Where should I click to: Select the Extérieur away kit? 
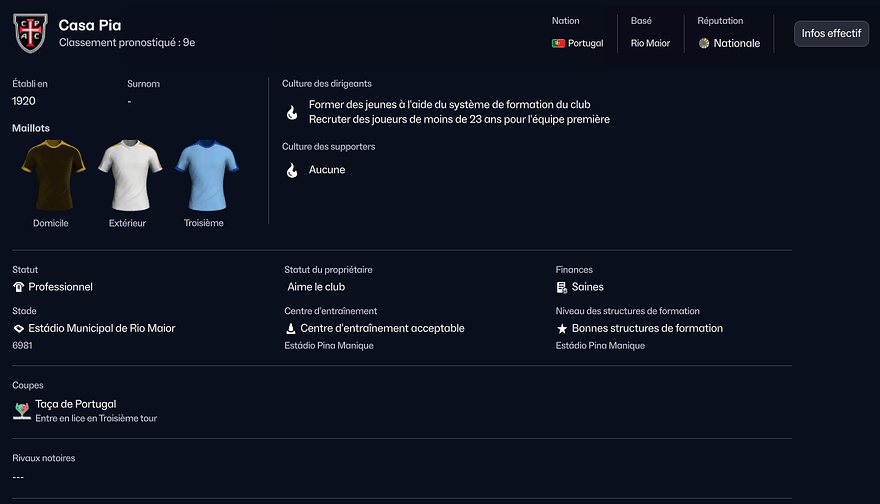[x=127, y=175]
